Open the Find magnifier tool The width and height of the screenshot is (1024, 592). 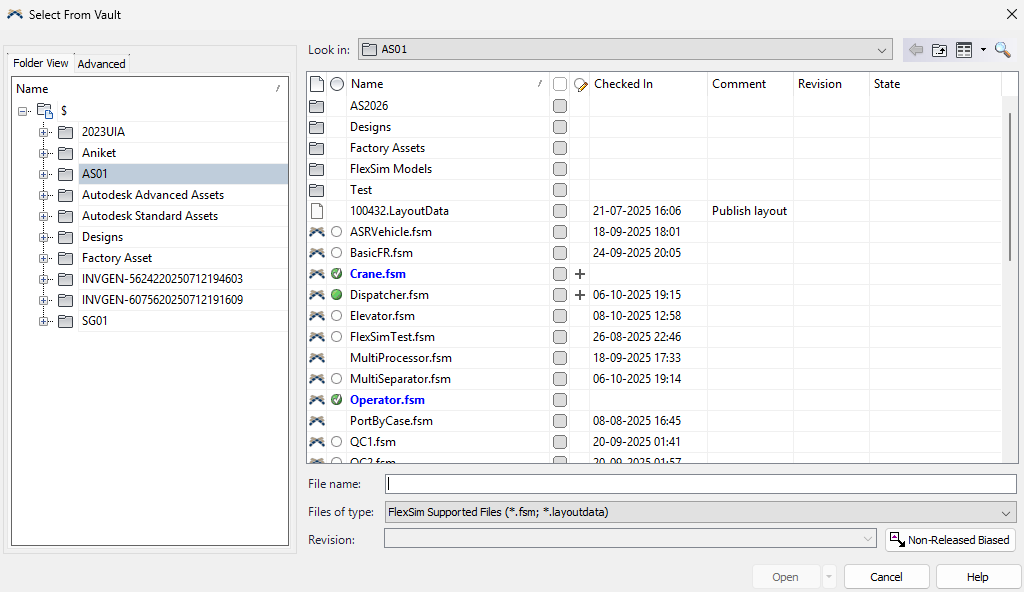pos(1002,50)
